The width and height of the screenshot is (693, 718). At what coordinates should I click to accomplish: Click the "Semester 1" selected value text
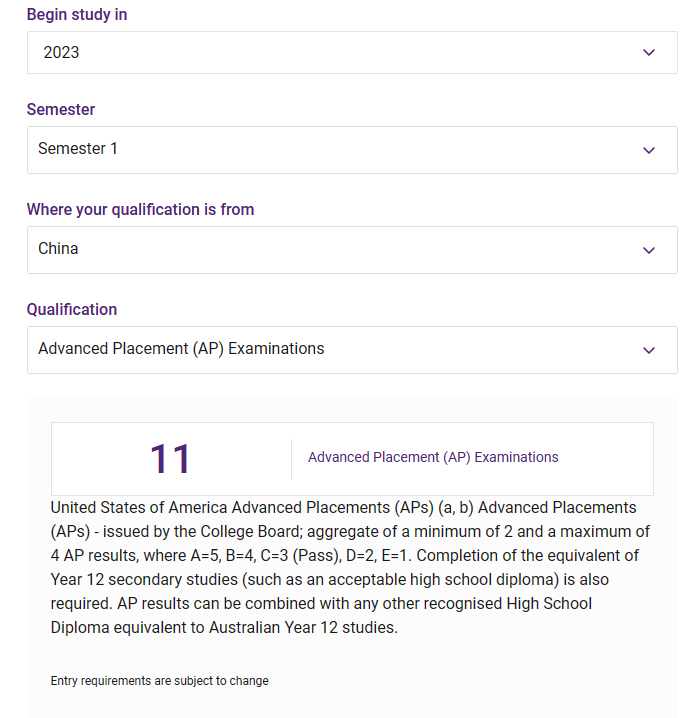[78, 149]
